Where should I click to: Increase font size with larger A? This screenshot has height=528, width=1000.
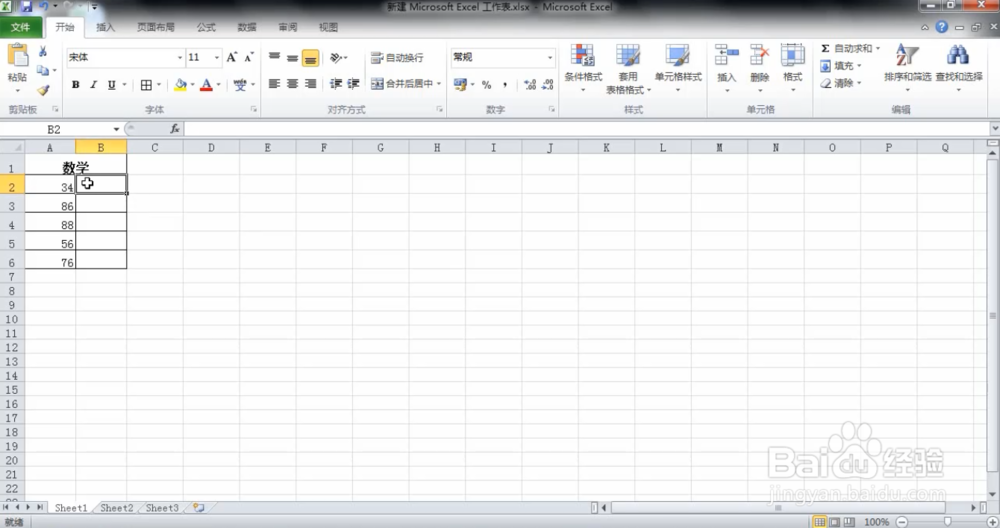pos(232,57)
